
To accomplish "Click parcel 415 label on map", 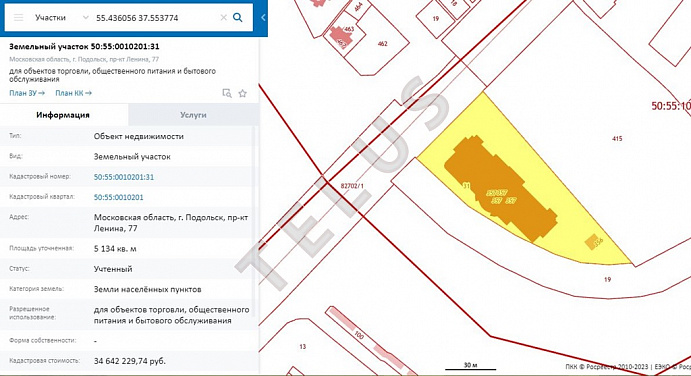I will 617,138.
